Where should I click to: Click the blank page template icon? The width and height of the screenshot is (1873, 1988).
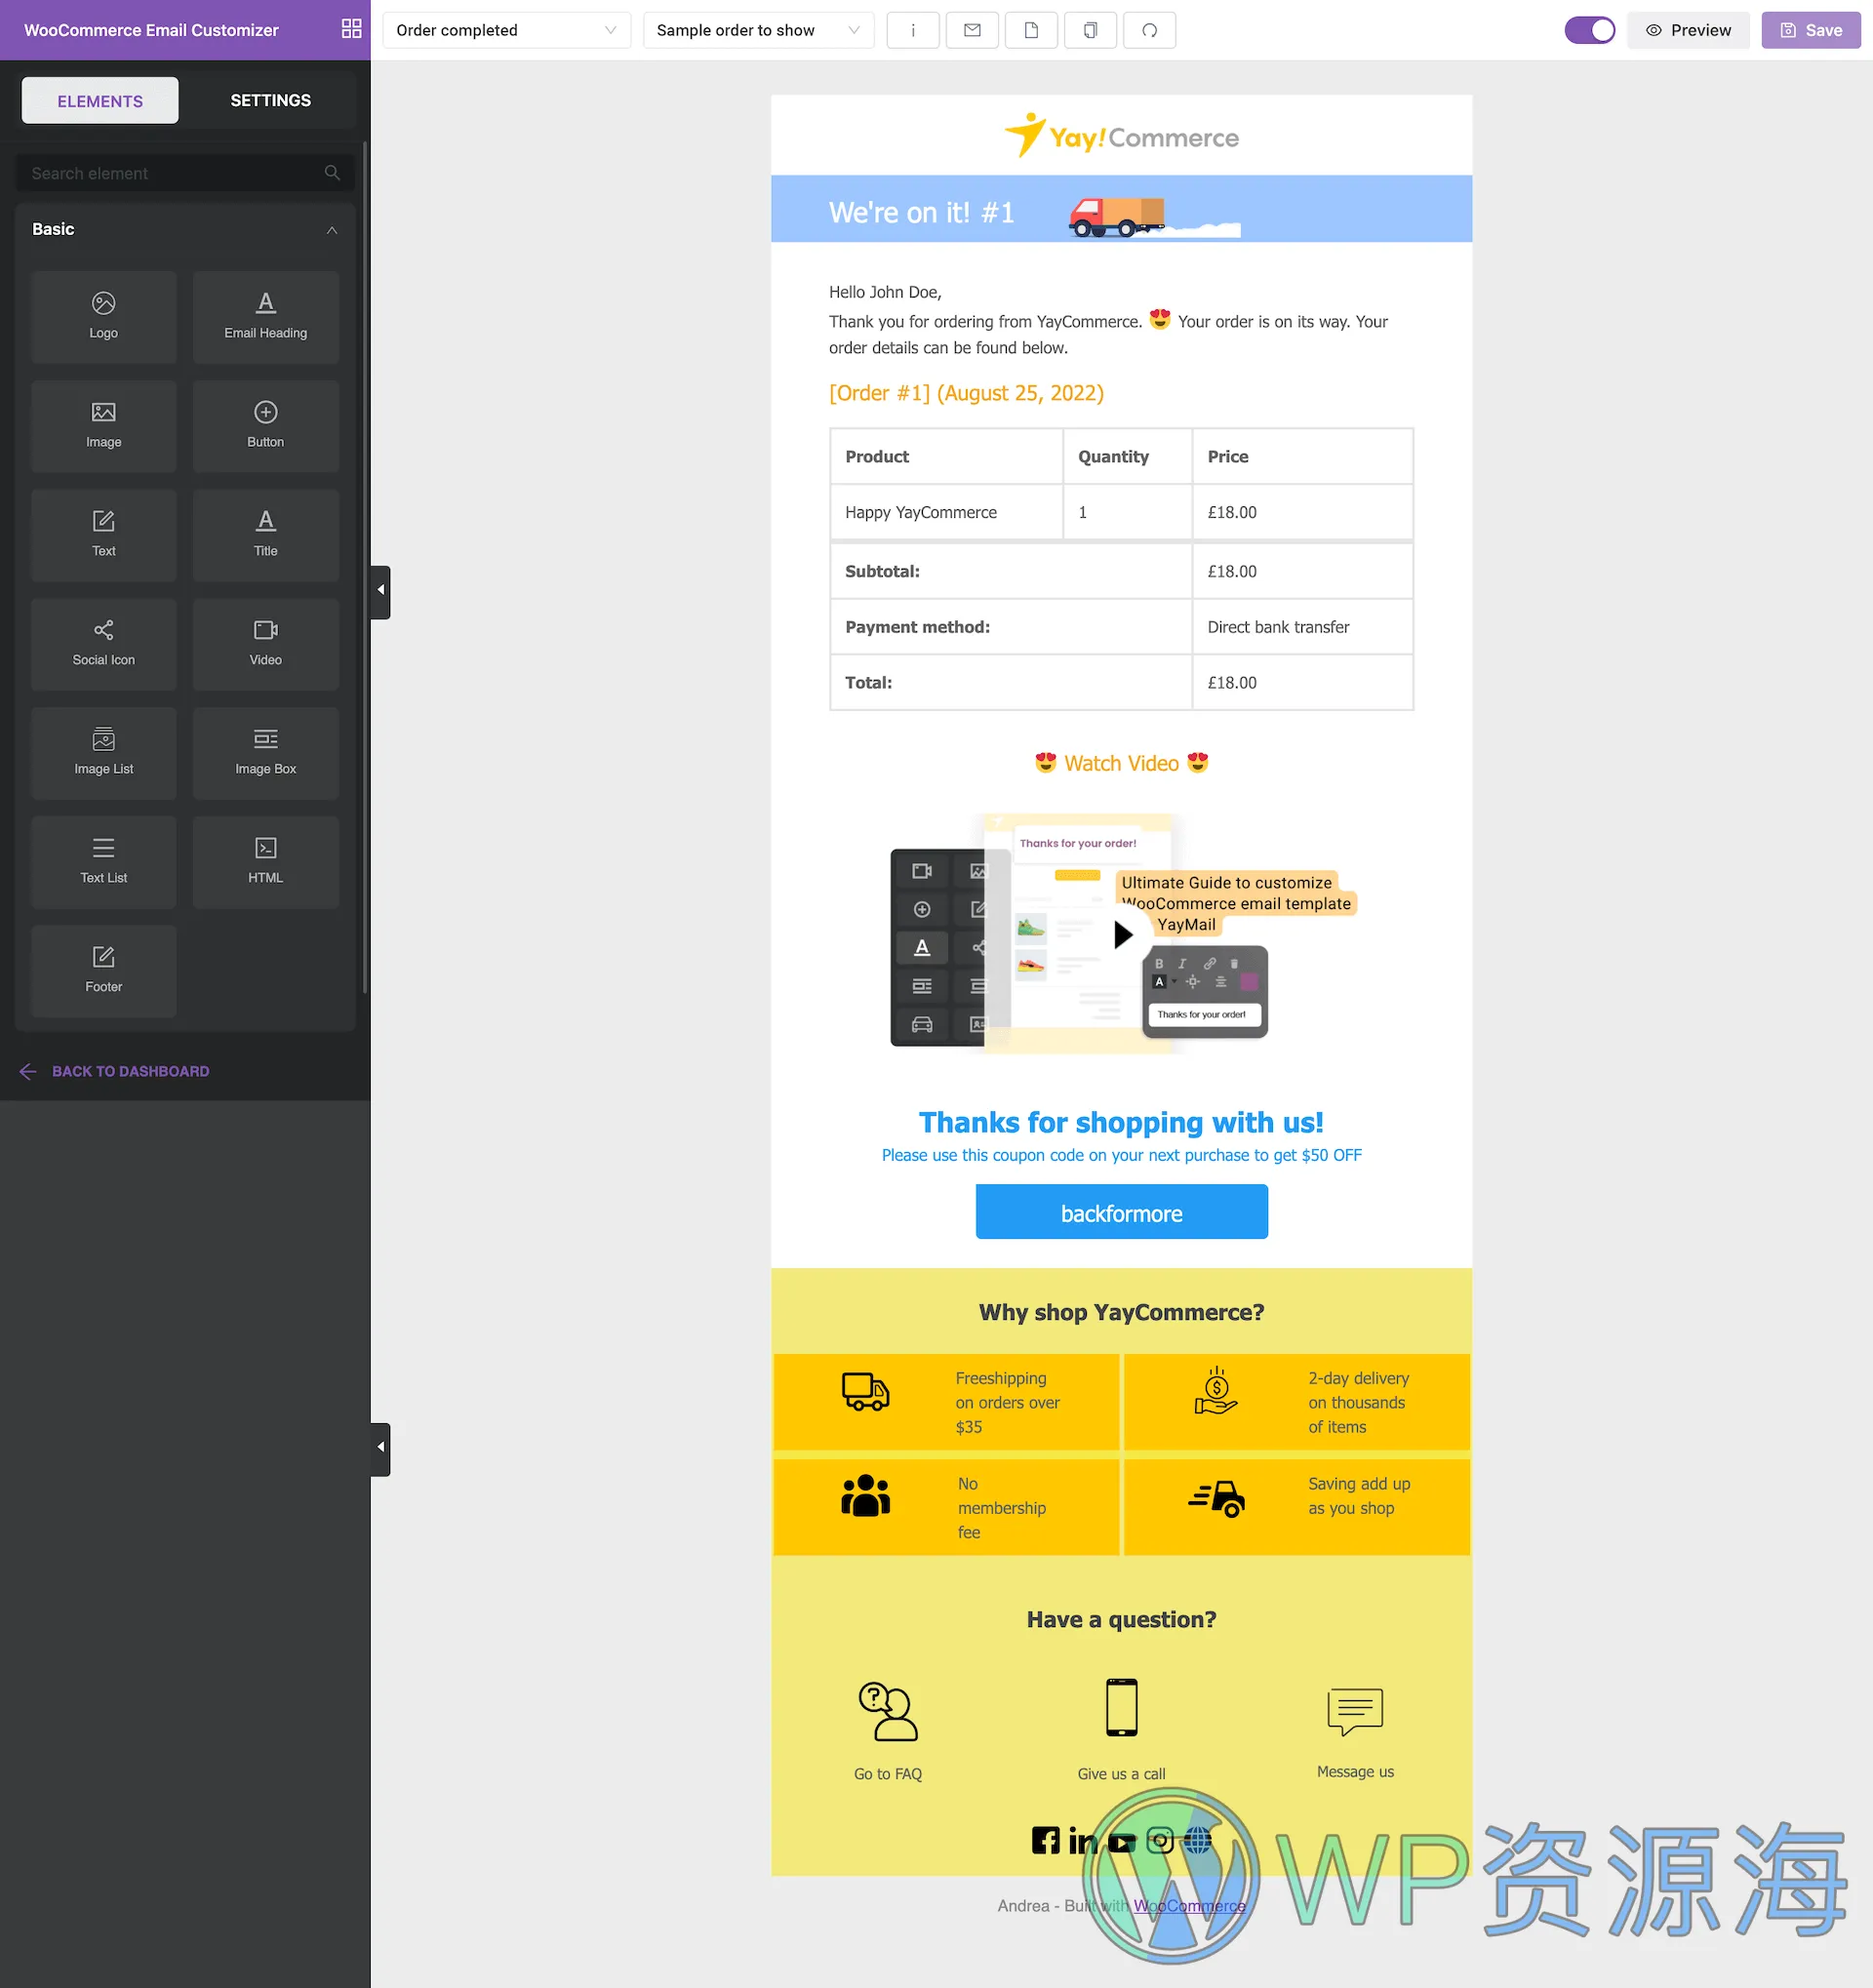(x=1031, y=30)
